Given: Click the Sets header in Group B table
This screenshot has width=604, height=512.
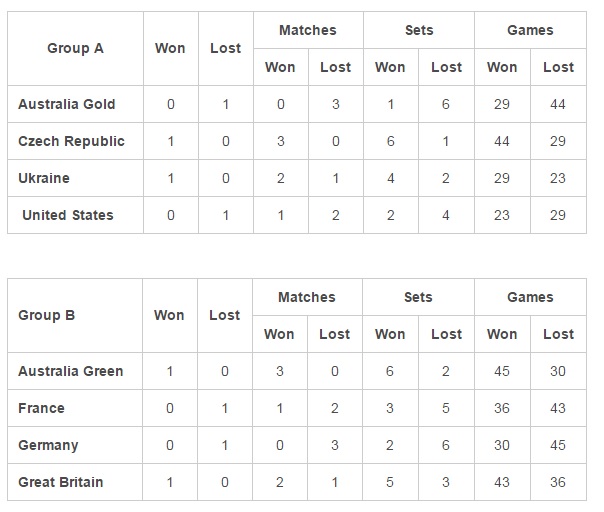Looking at the screenshot, I should coord(418,297).
